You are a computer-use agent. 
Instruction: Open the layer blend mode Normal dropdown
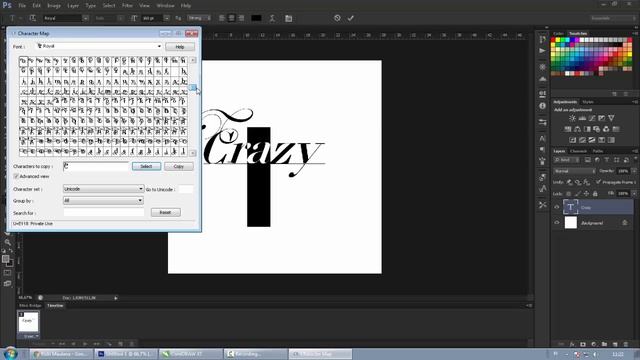(575, 171)
